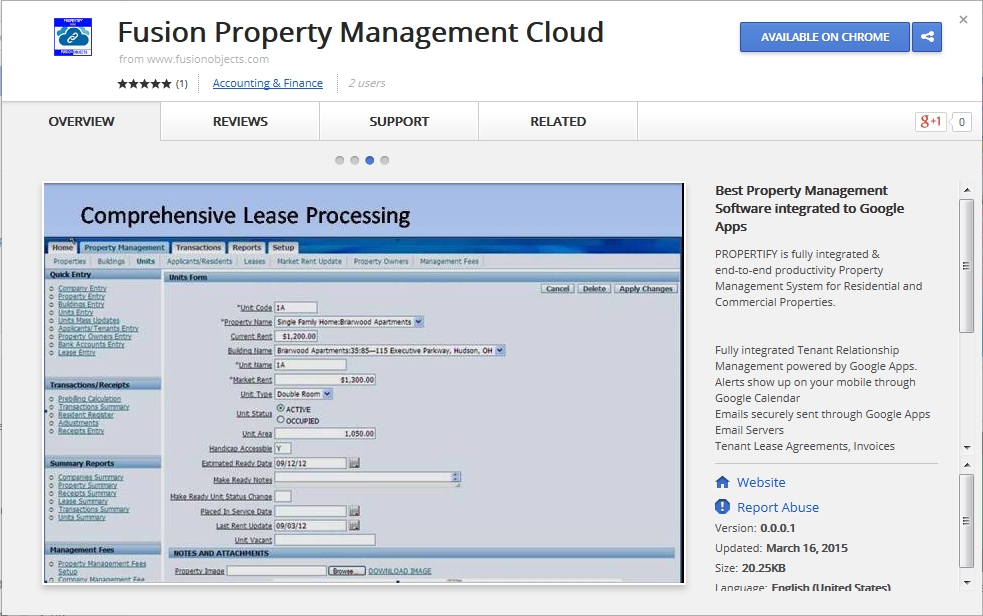Viewport: 983px width, 616px height.
Task: Select the first carousel dot
Action: pos(340,160)
